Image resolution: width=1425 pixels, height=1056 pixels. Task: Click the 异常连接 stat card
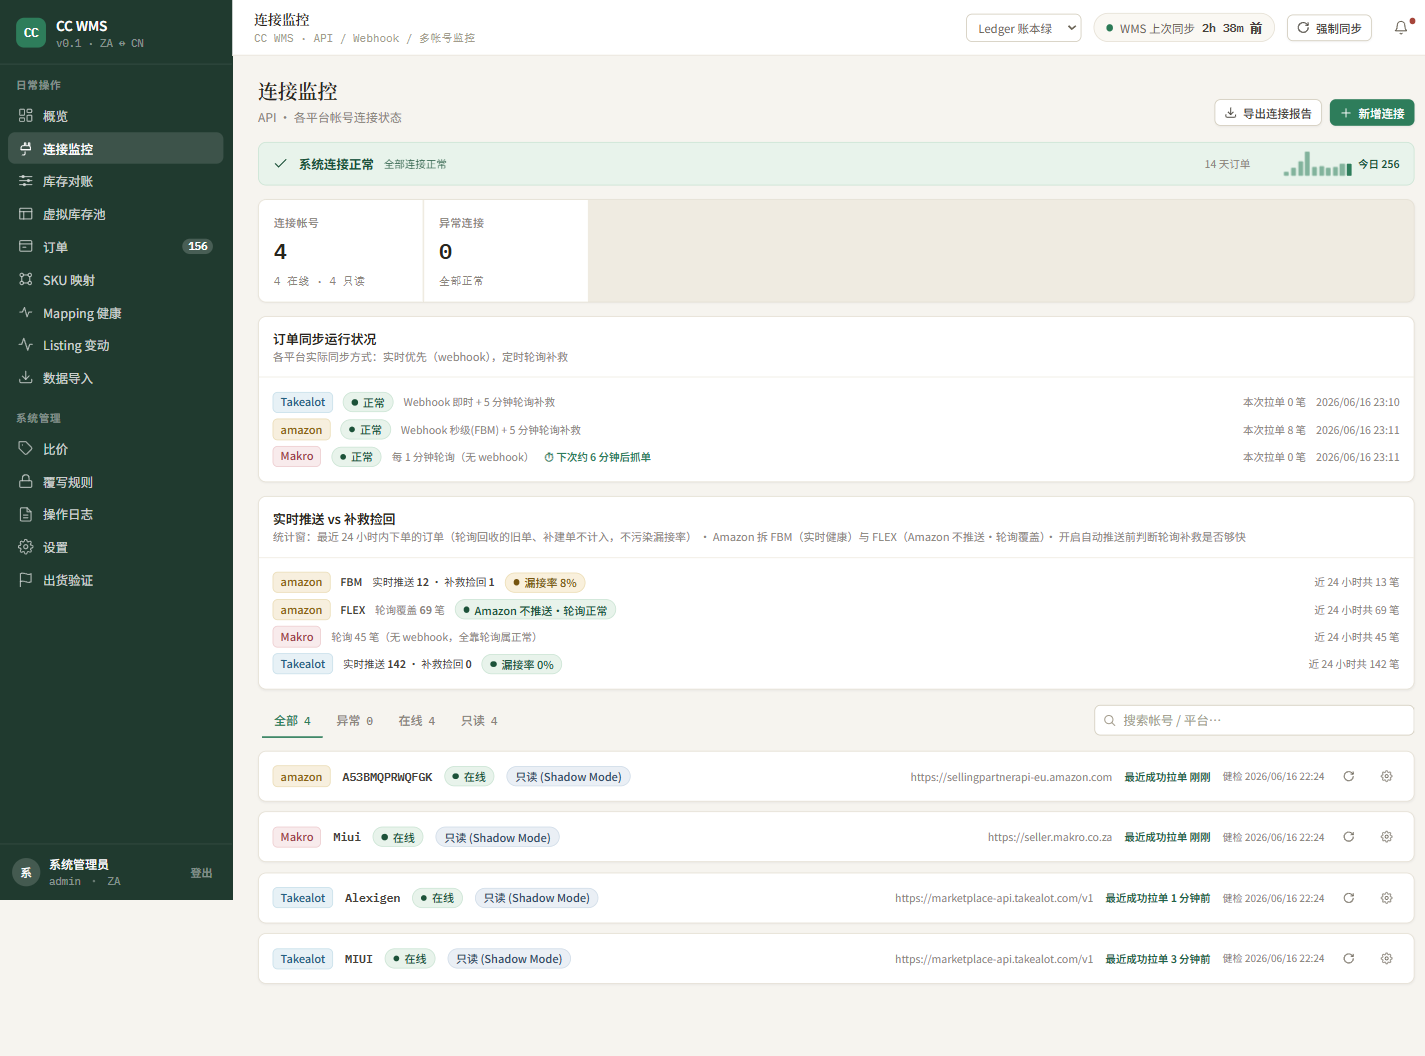coord(506,250)
